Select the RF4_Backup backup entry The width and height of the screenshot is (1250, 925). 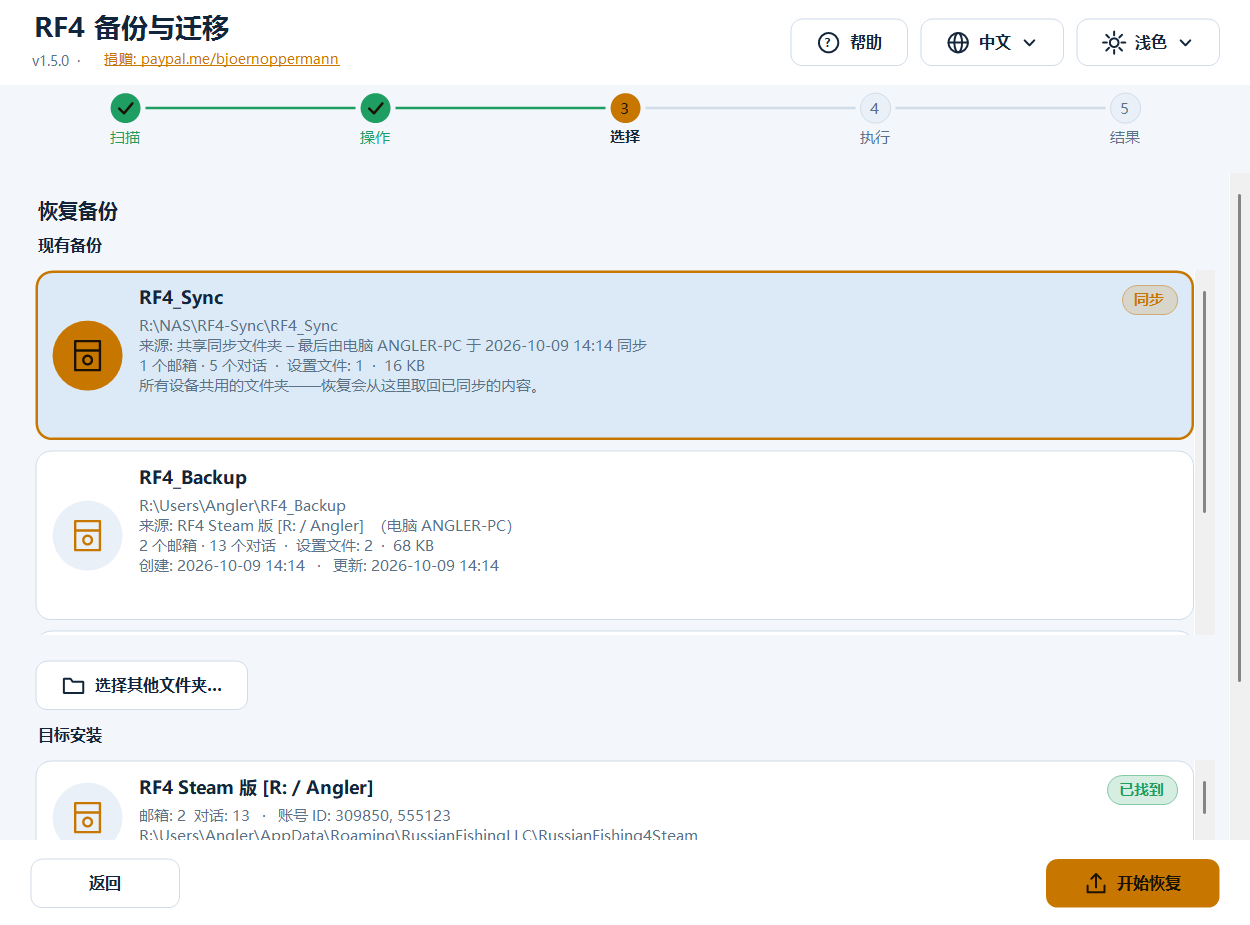[615, 535]
